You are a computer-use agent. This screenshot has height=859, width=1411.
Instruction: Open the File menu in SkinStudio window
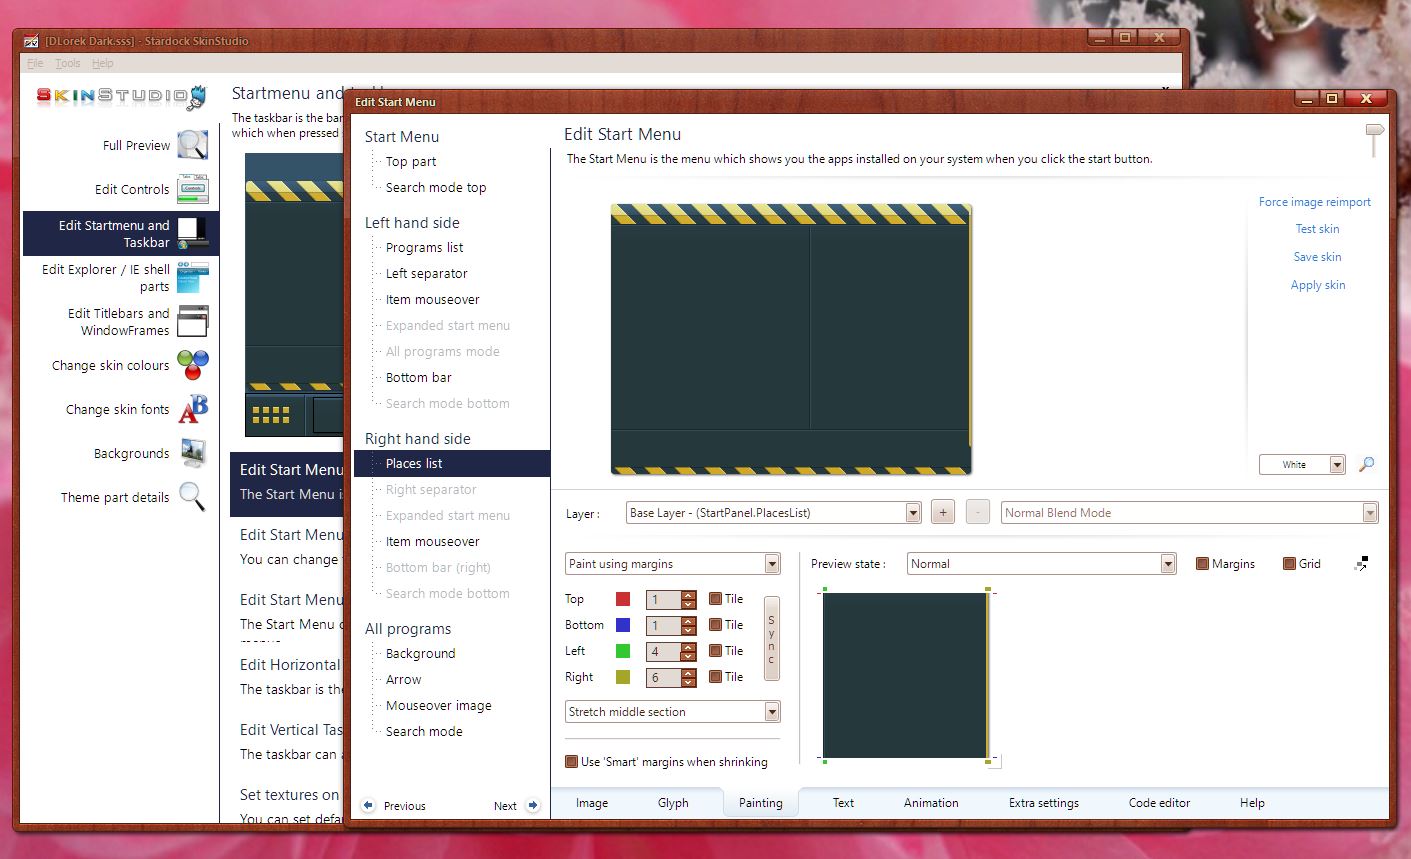click(35, 63)
